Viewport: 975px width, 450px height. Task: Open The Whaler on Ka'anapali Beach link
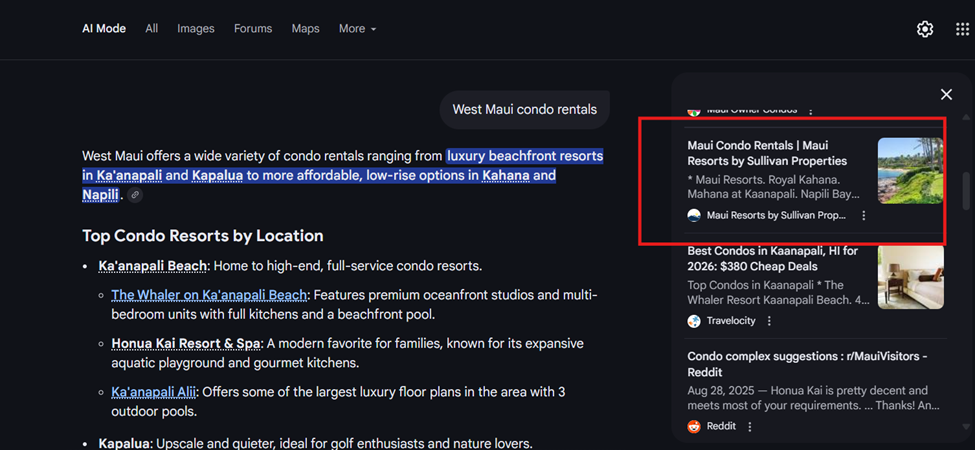pyautogui.click(x=209, y=295)
